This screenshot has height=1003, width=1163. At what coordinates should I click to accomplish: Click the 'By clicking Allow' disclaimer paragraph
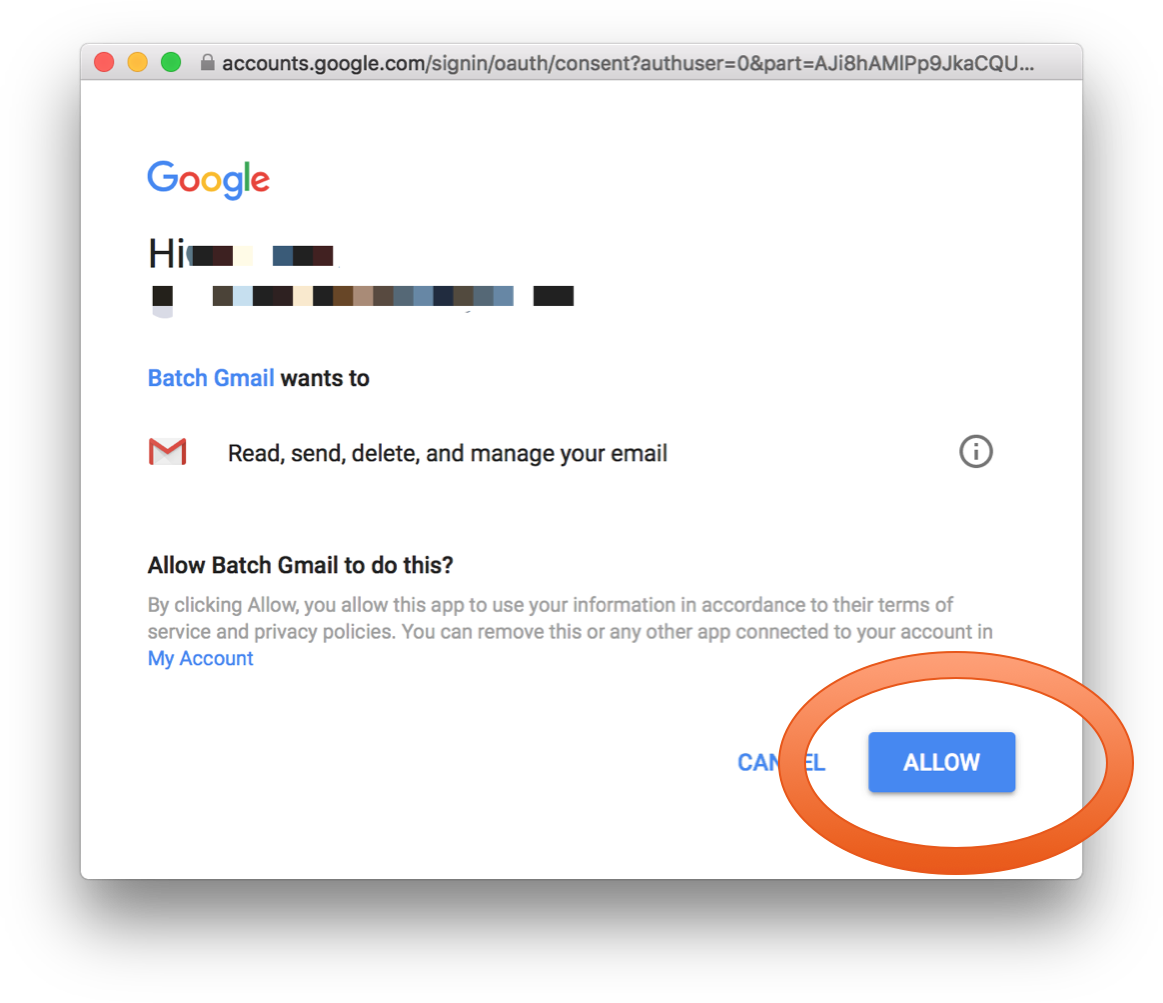(x=570, y=631)
